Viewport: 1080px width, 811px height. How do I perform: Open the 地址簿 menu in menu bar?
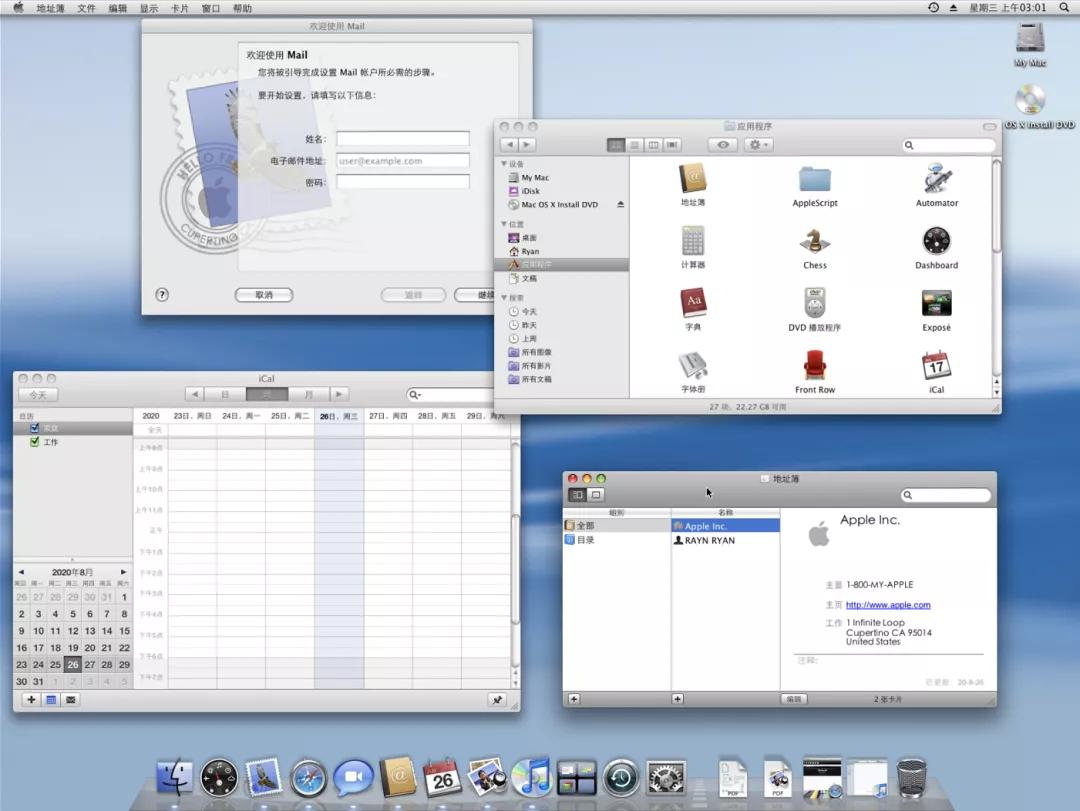[x=48, y=8]
